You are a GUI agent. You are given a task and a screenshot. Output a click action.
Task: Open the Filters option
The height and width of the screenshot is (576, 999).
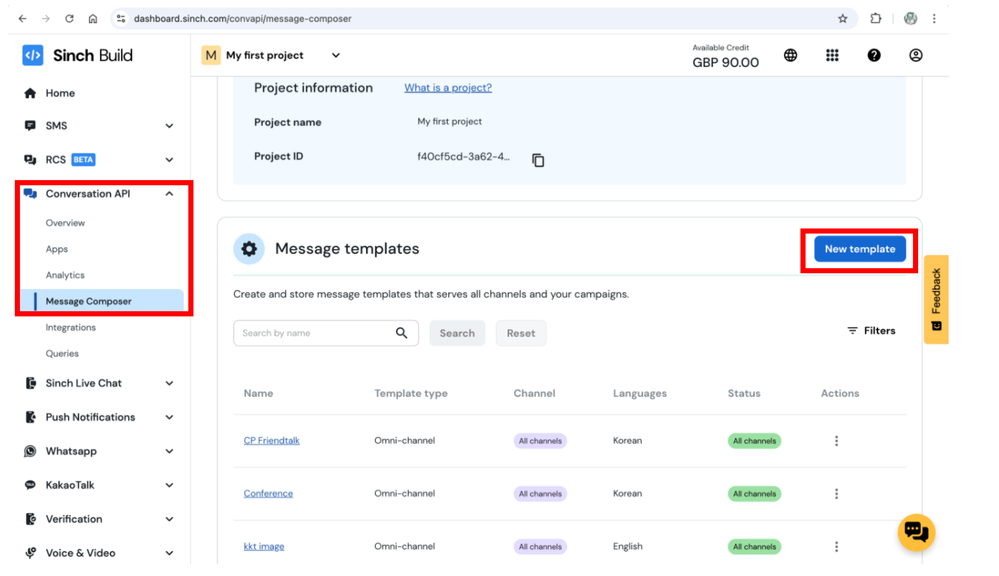[x=871, y=331]
